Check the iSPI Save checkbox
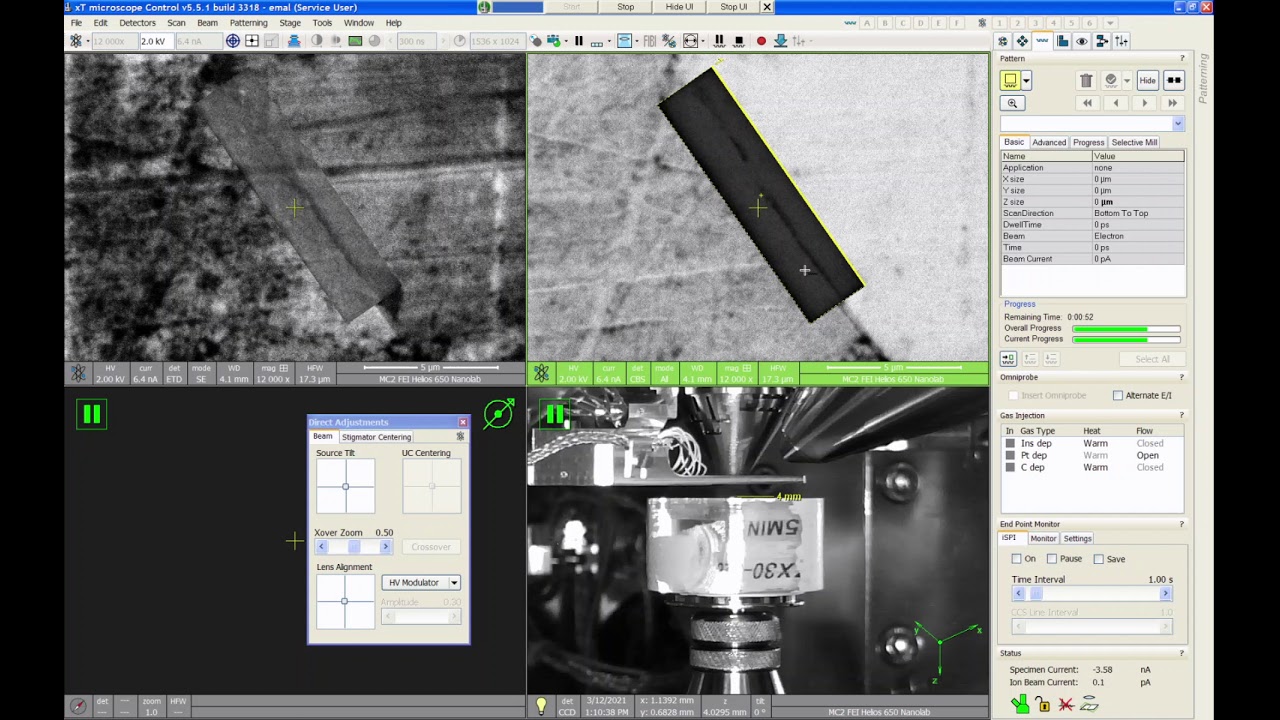Viewport: 1280px width, 720px height. pos(1099,559)
